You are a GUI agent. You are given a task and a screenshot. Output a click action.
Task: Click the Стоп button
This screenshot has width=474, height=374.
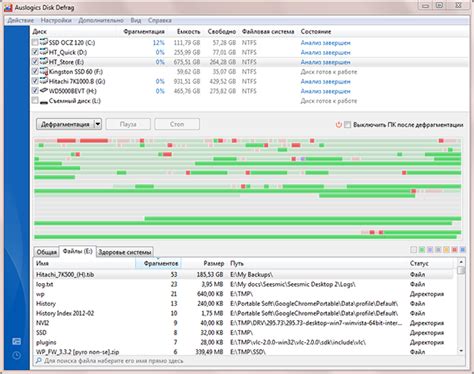click(x=177, y=124)
